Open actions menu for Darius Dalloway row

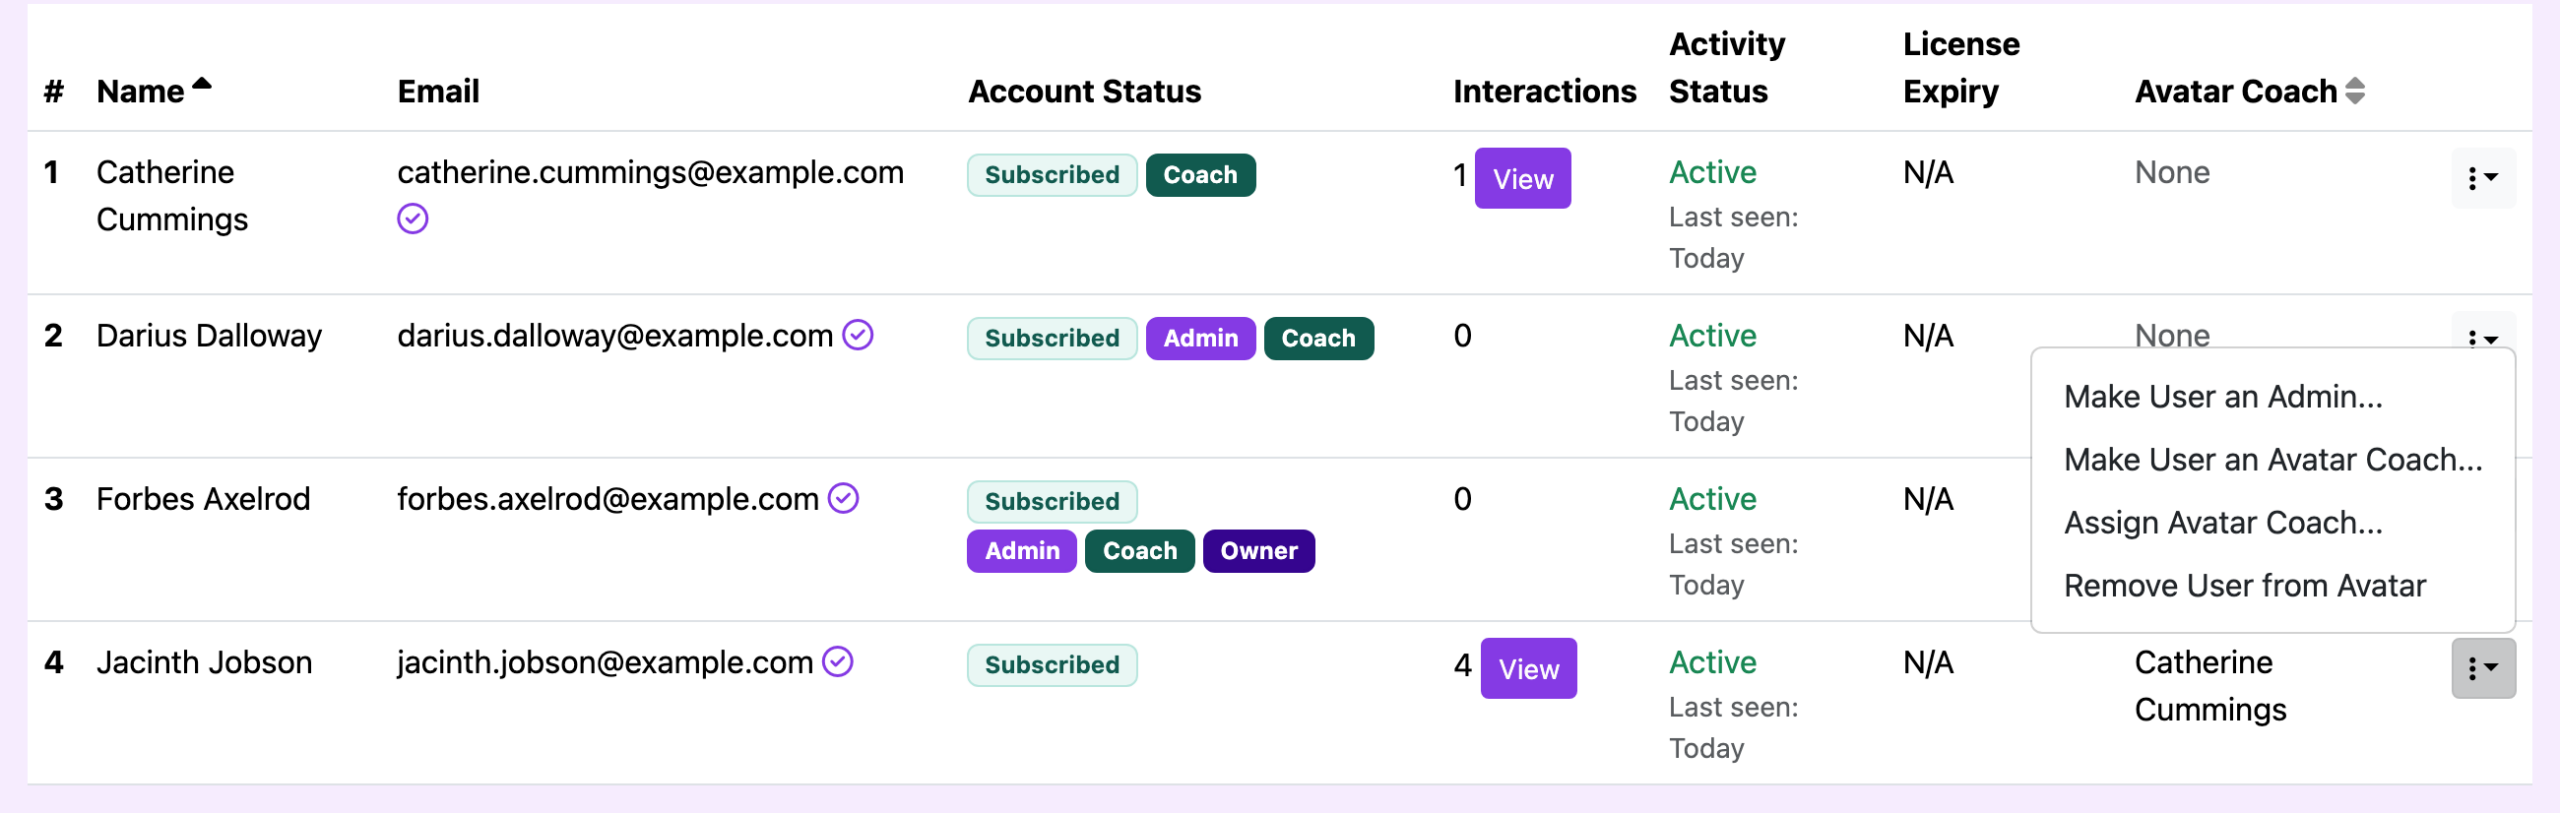pos(2483,332)
